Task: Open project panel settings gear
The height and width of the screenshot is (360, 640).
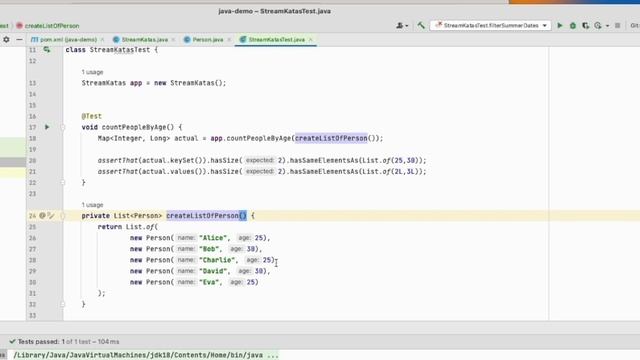Action: click(x=6, y=40)
